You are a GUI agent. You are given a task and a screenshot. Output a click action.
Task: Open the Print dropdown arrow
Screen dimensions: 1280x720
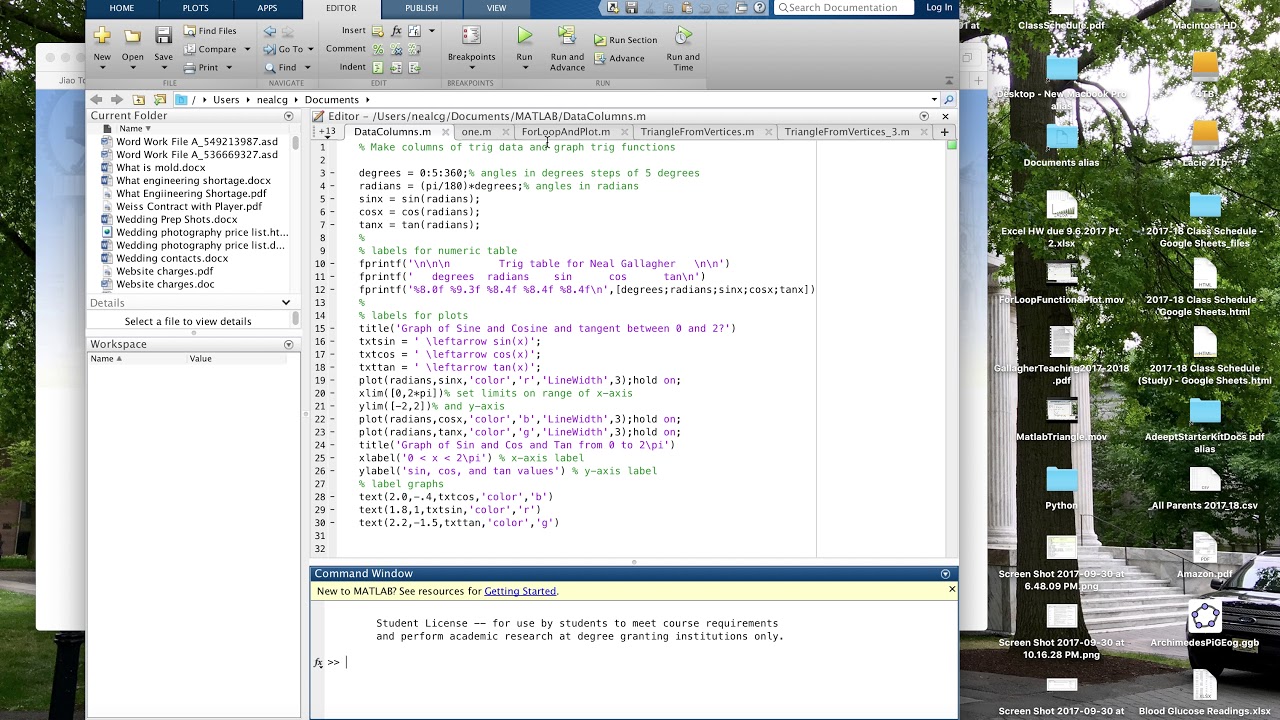228,68
